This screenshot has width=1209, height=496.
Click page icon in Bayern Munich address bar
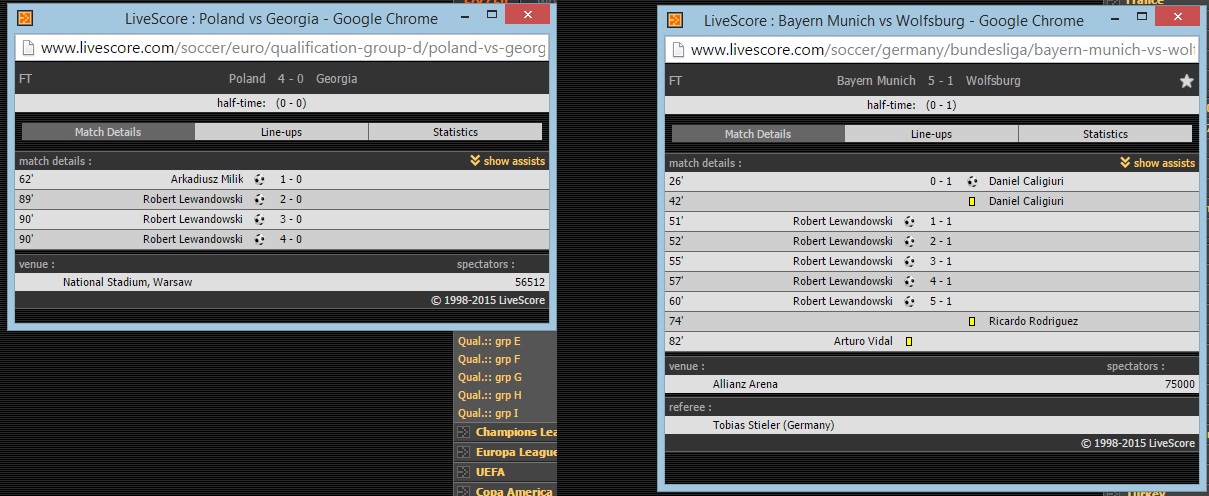click(x=678, y=50)
